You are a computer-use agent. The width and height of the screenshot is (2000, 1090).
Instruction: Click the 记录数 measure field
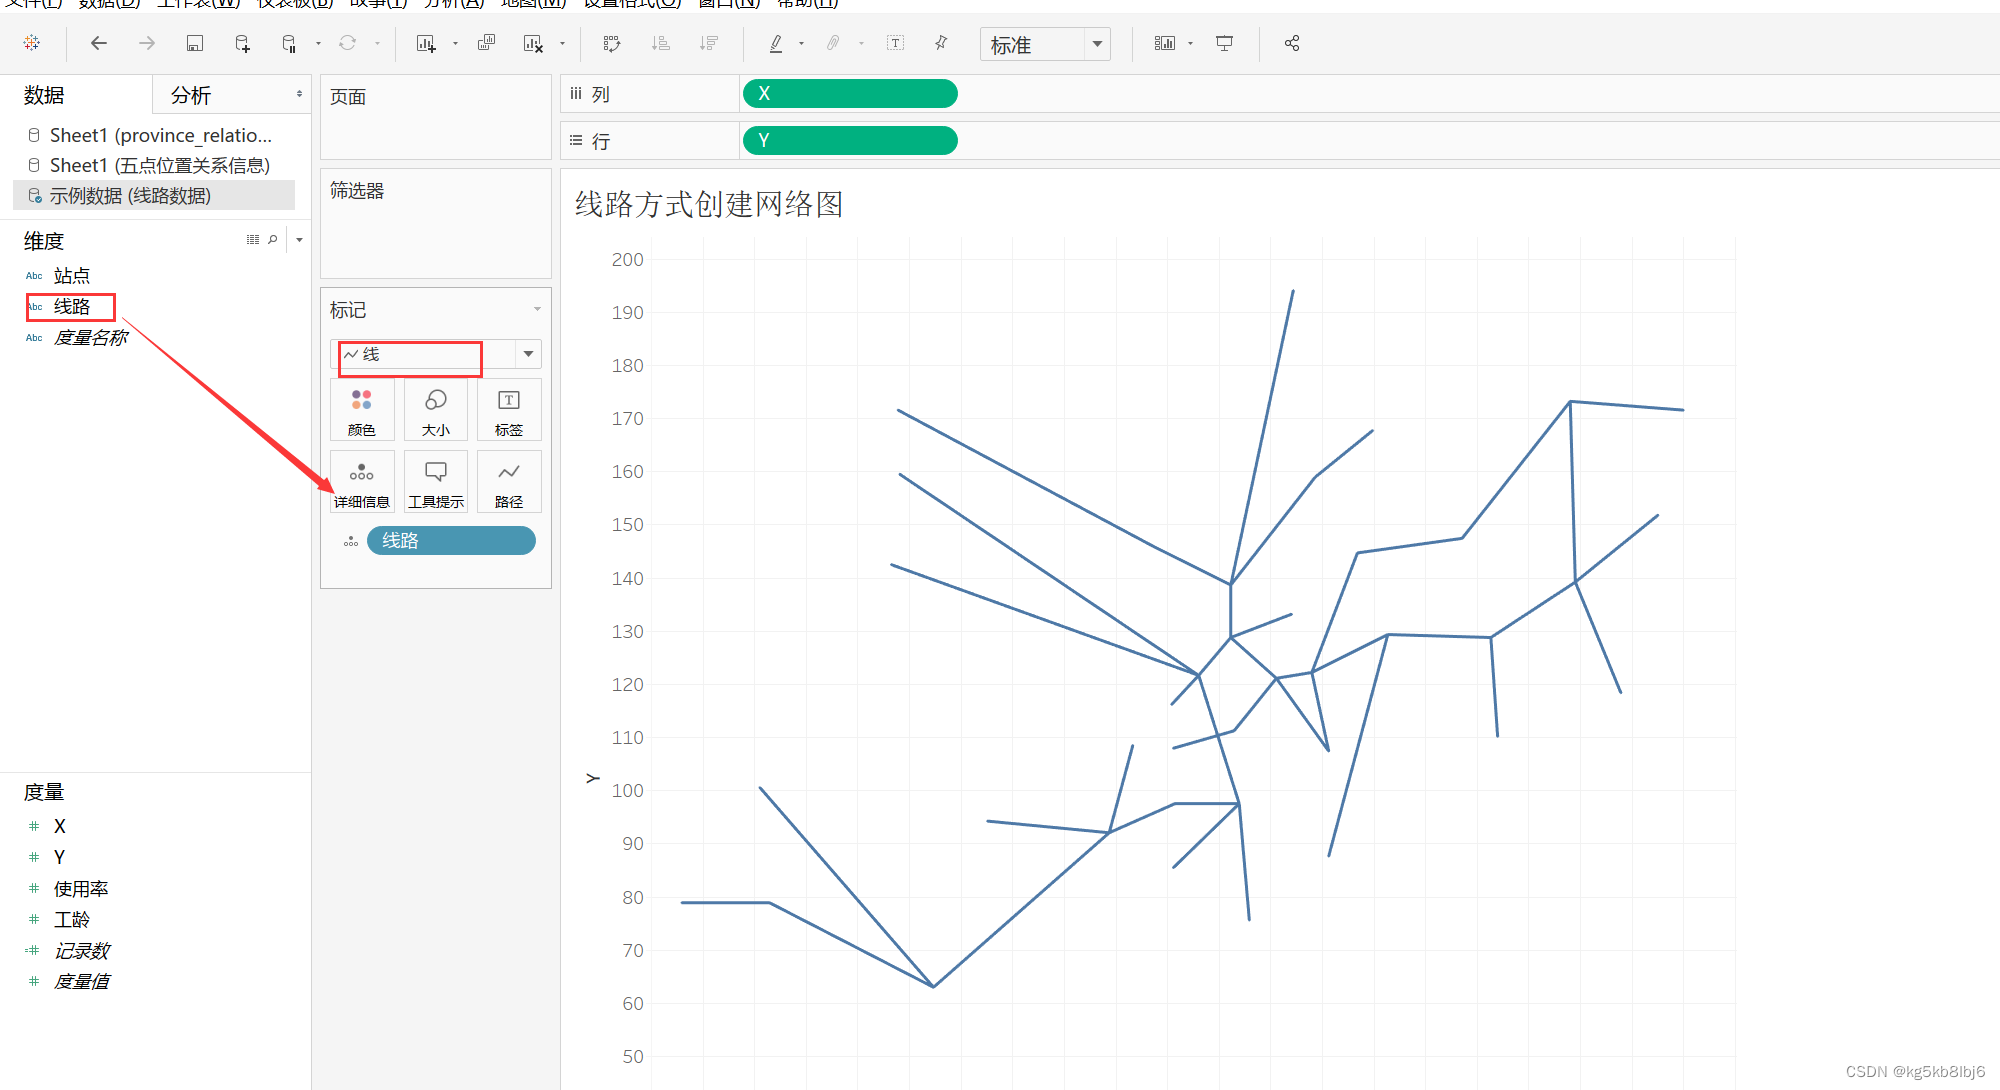[81, 950]
